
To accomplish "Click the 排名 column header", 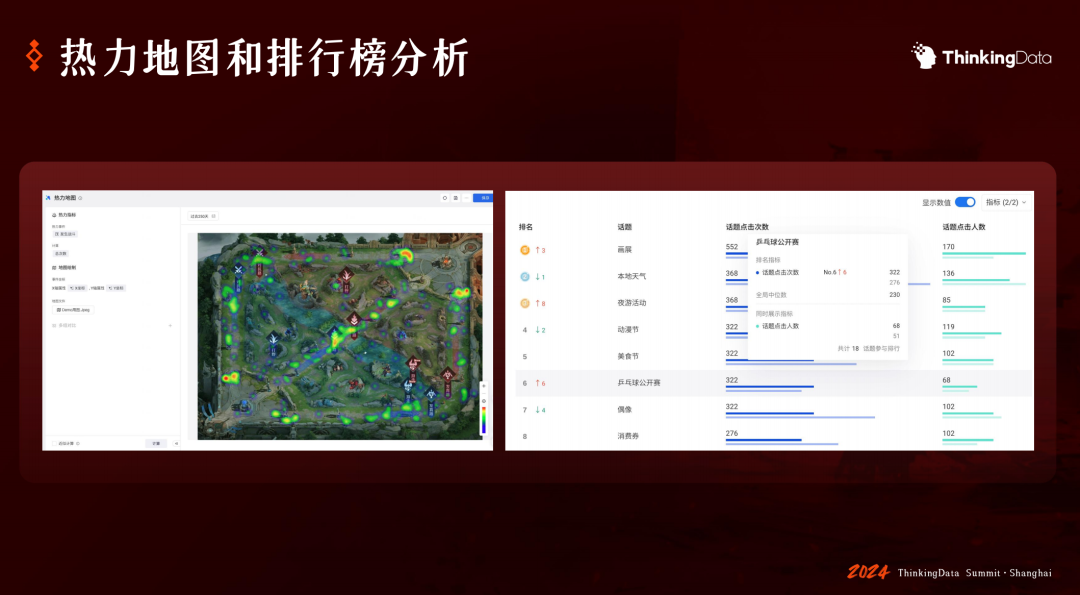I will pos(526,227).
